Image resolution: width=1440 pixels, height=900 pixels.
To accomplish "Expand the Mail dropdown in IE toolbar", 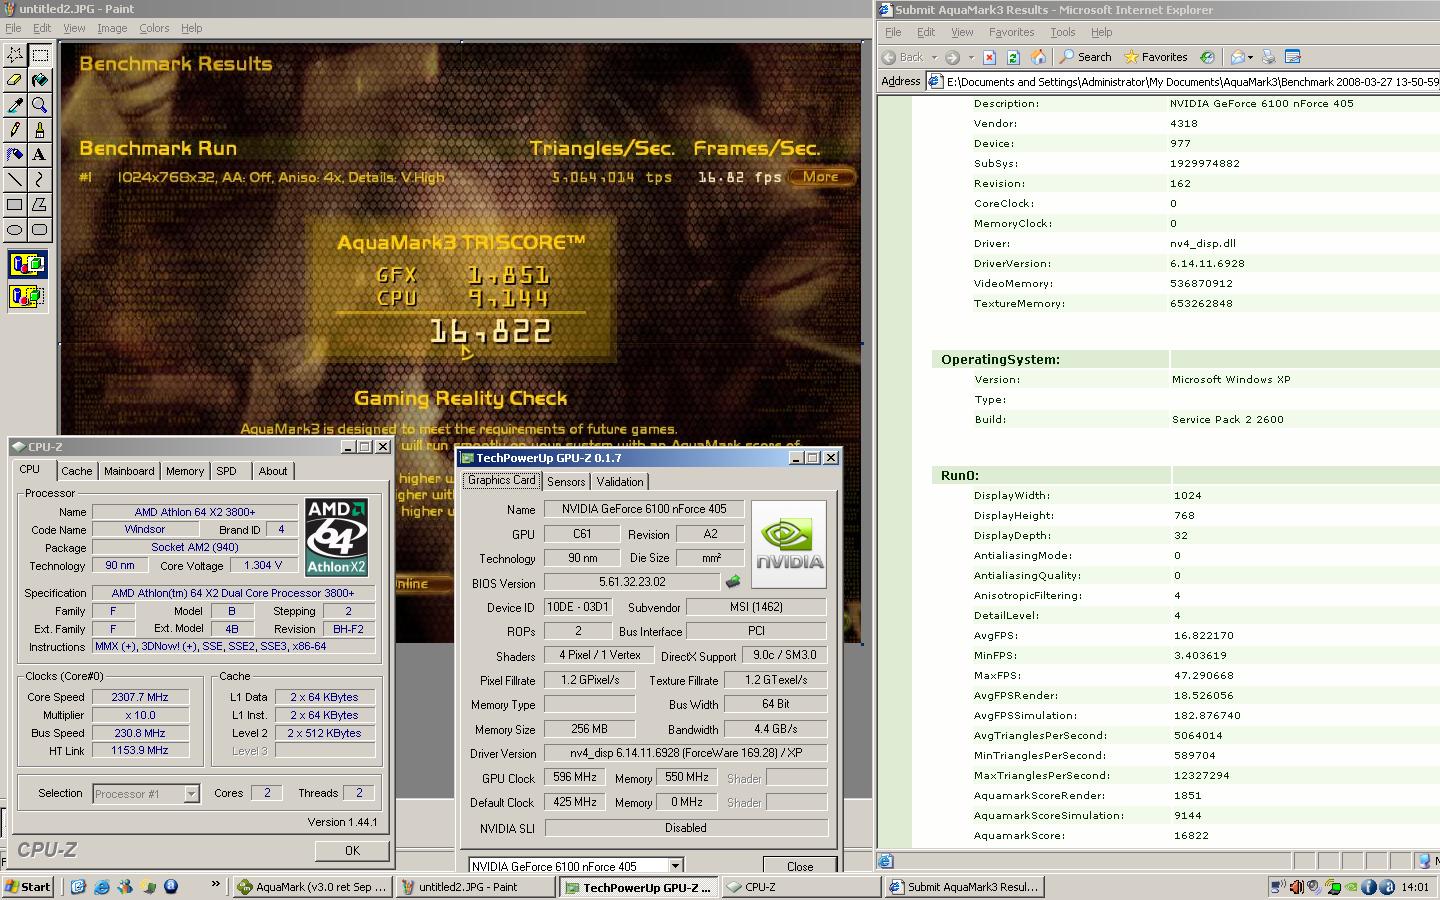I will pos(1250,57).
